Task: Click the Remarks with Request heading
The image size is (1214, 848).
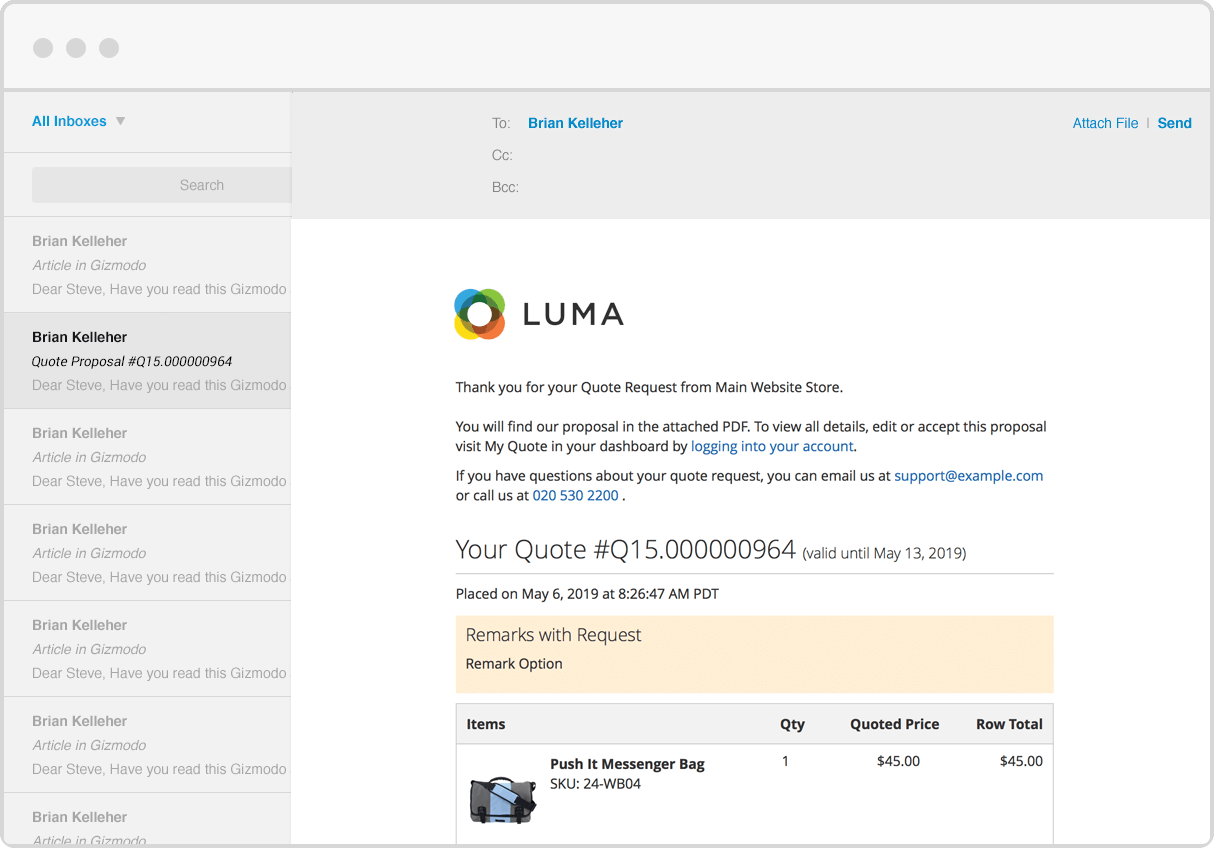Action: (x=553, y=635)
